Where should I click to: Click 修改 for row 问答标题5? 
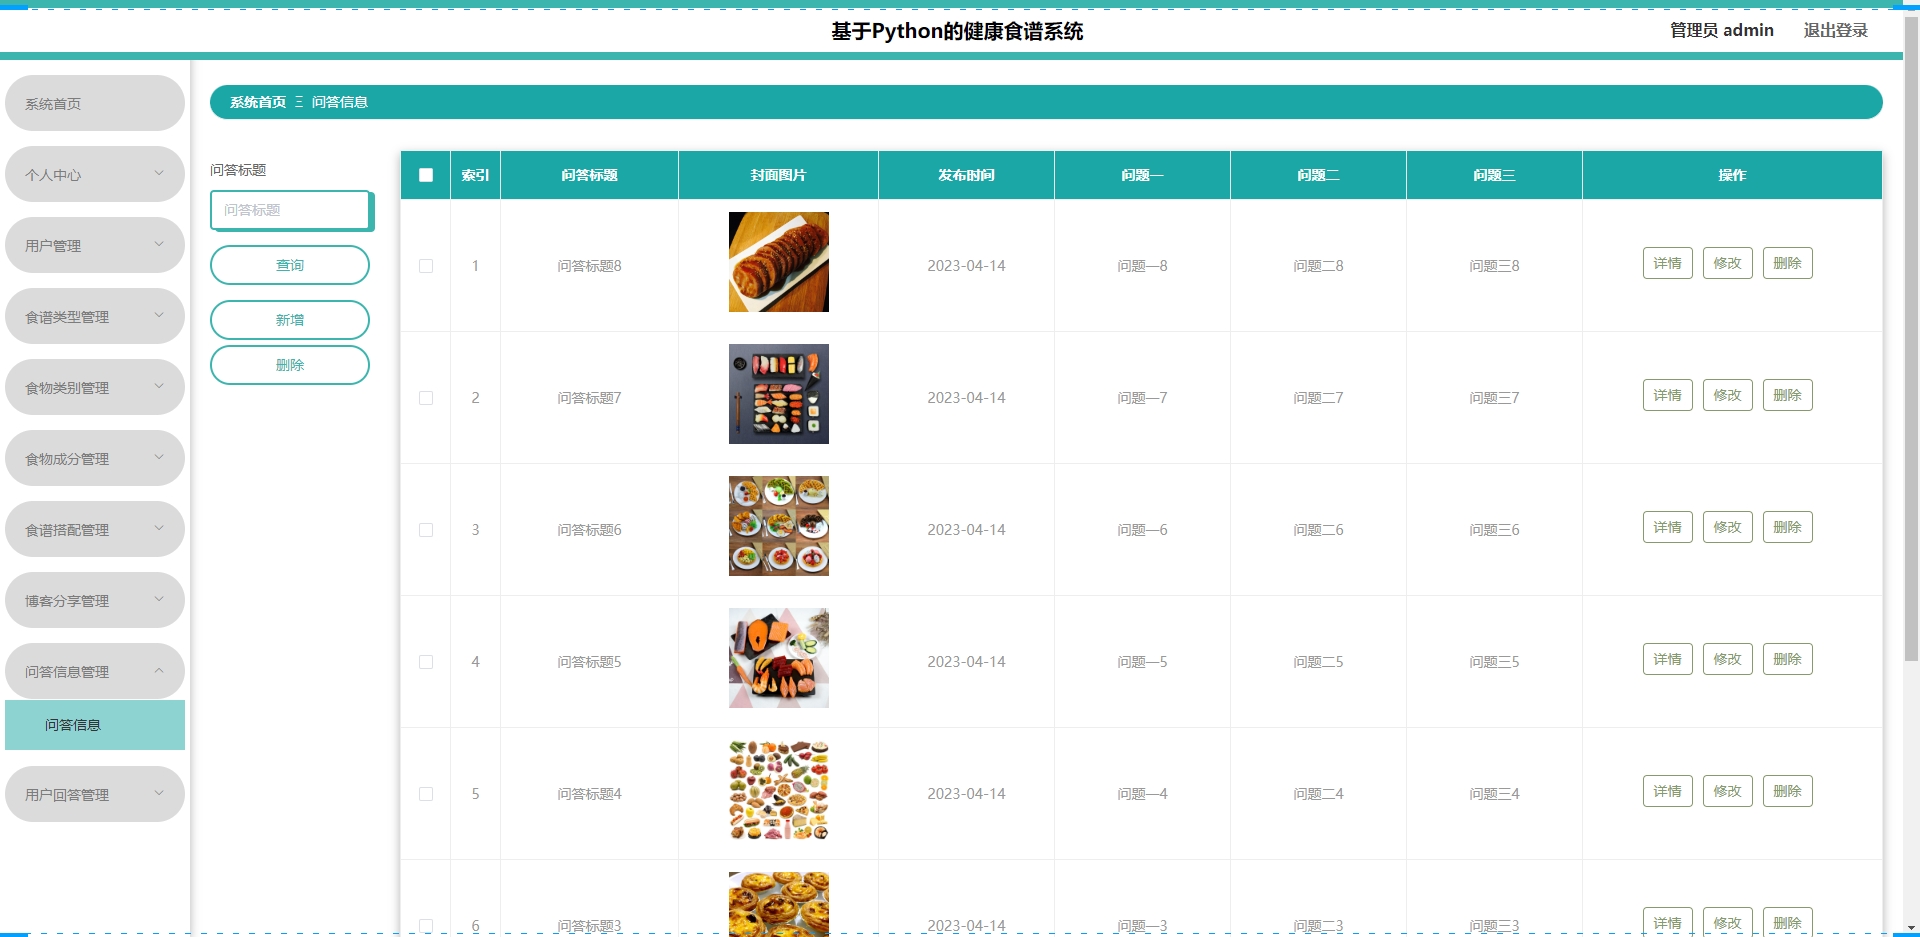click(1727, 659)
